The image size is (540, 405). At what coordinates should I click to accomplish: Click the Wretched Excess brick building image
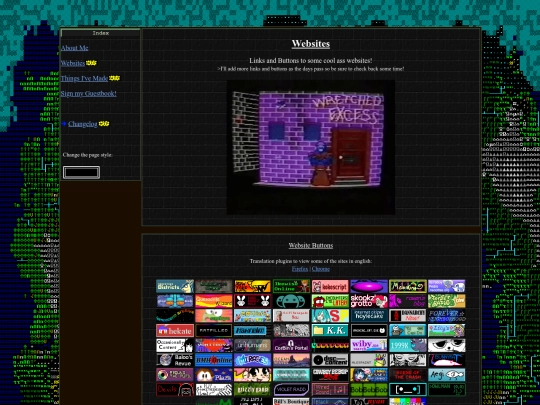[x=311, y=147]
